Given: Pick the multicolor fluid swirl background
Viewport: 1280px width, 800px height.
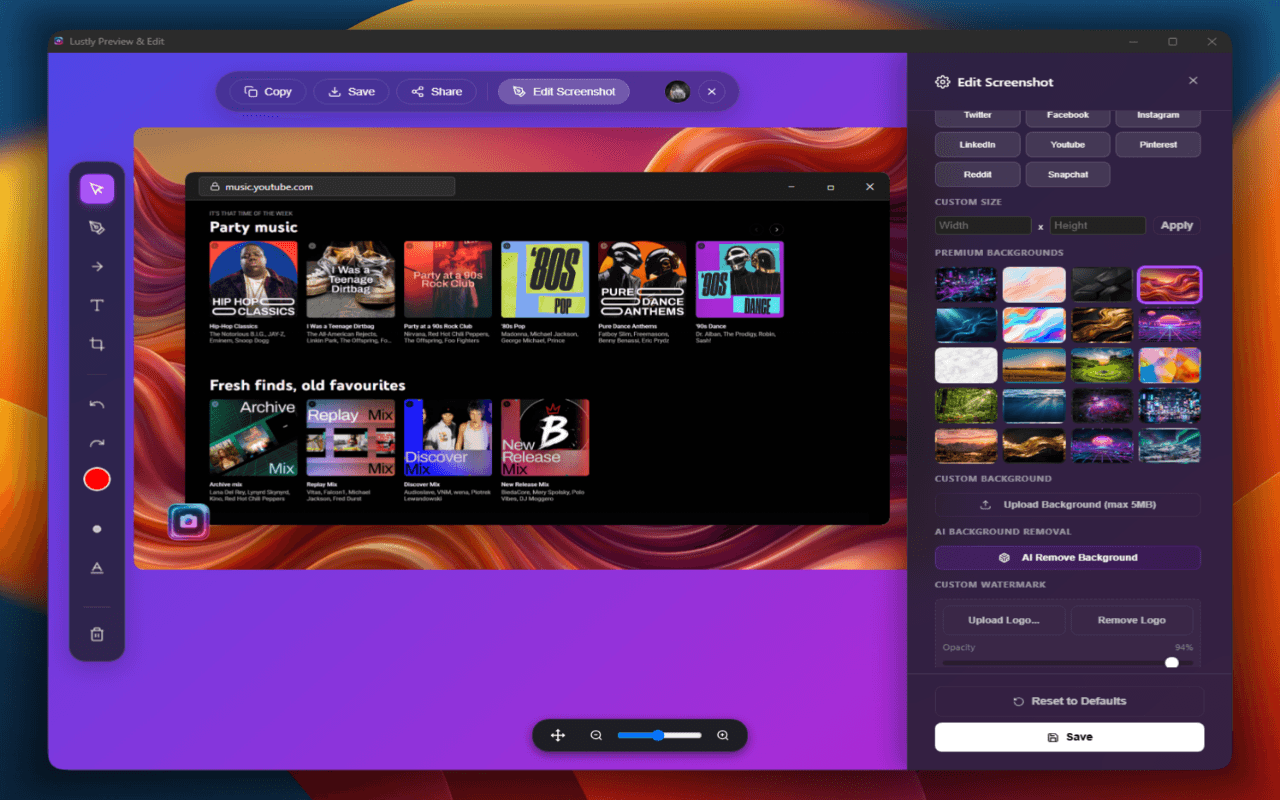Looking at the screenshot, I should (1034, 325).
